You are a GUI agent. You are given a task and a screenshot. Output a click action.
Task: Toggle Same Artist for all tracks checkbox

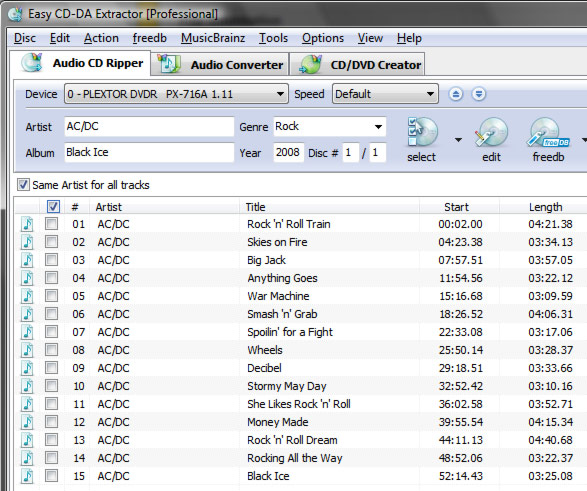tap(23, 184)
